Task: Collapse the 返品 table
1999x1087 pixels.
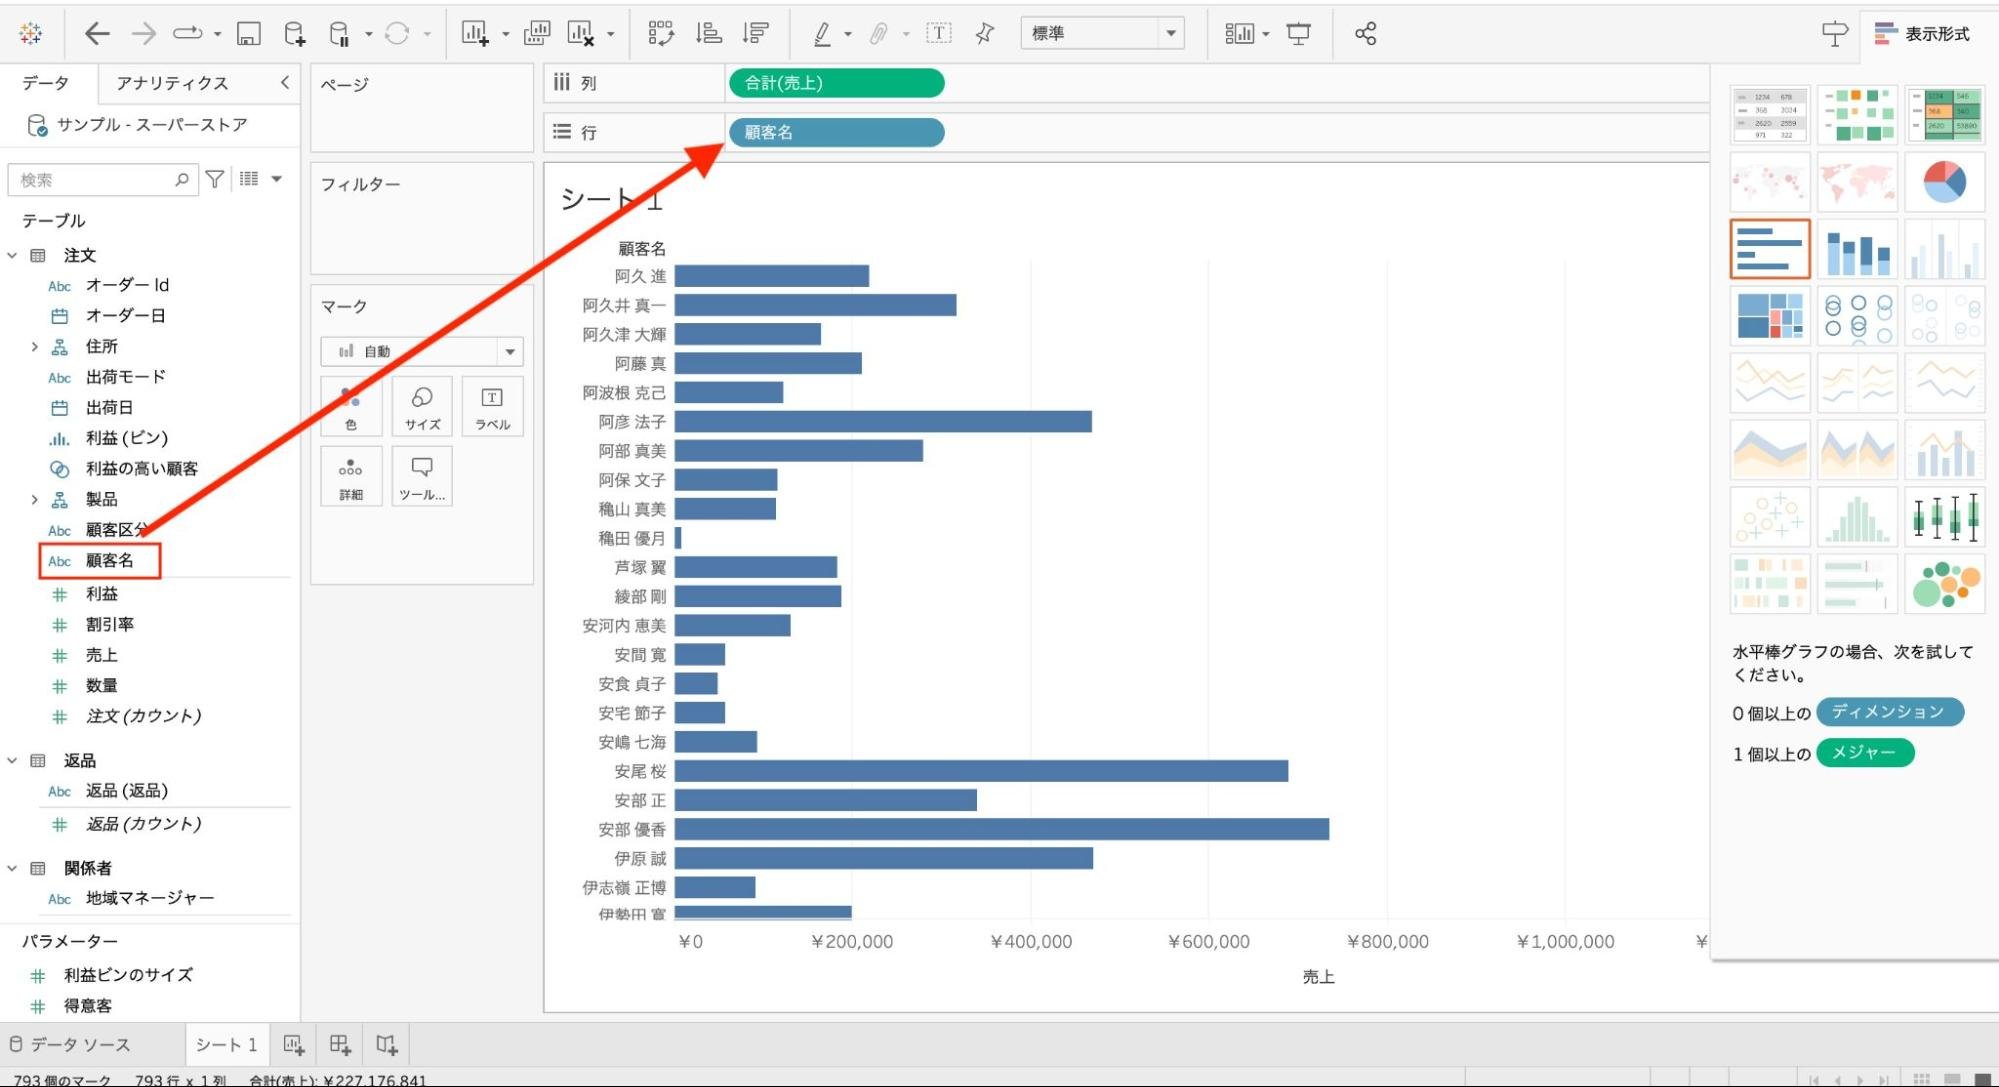Action: [12, 760]
